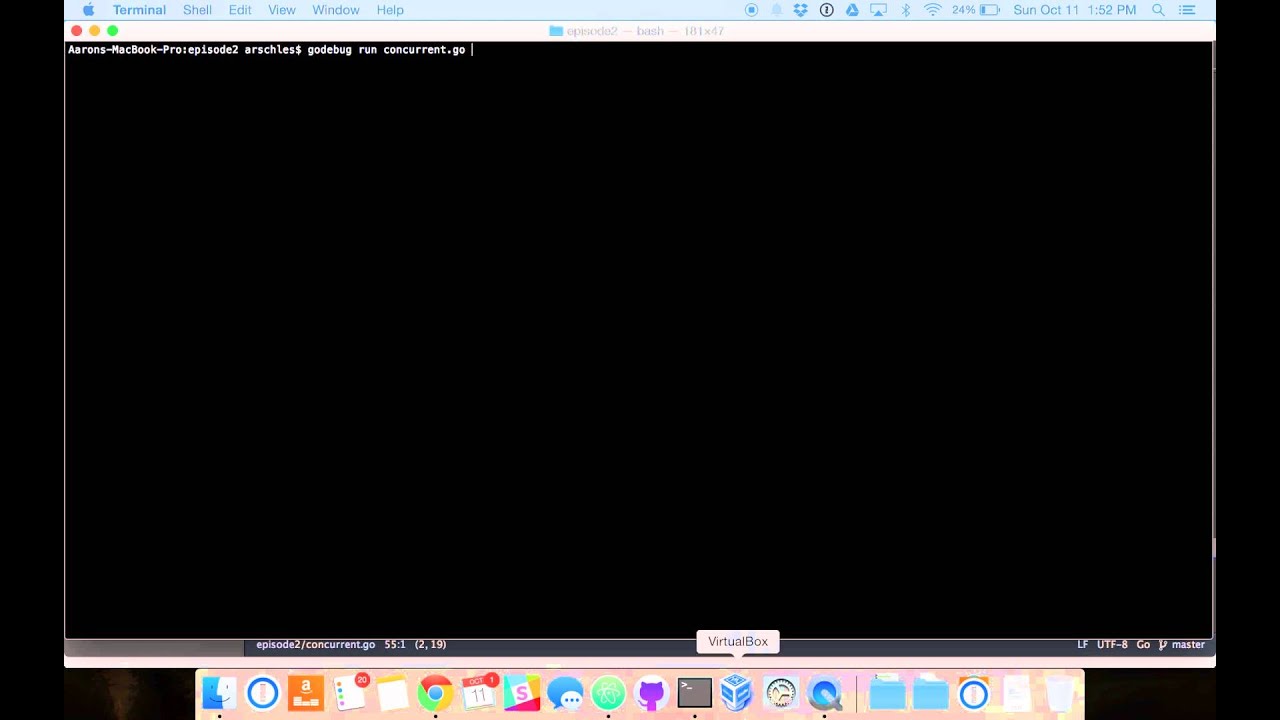
Task: Open the AirPlay display menu
Action: [878, 10]
